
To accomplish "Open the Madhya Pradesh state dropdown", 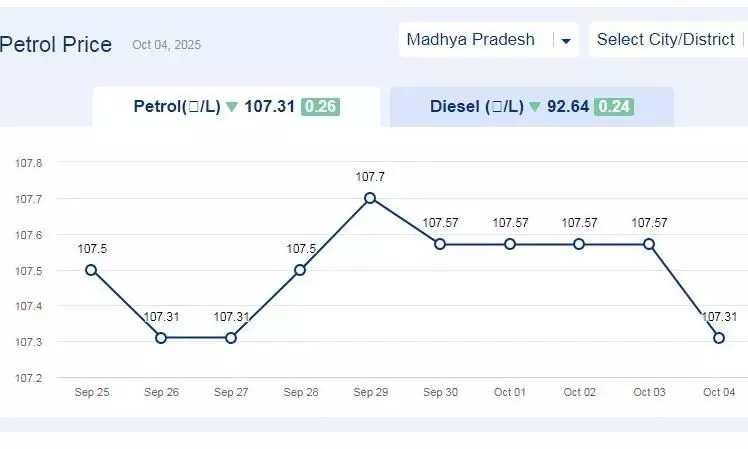I will (x=470, y=40).
